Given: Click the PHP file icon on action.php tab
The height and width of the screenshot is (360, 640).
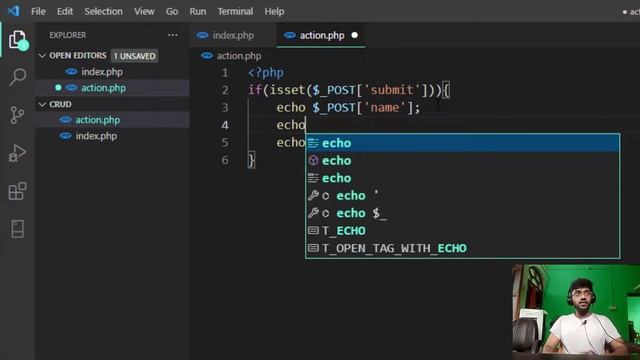Looking at the screenshot, I should [x=290, y=35].
